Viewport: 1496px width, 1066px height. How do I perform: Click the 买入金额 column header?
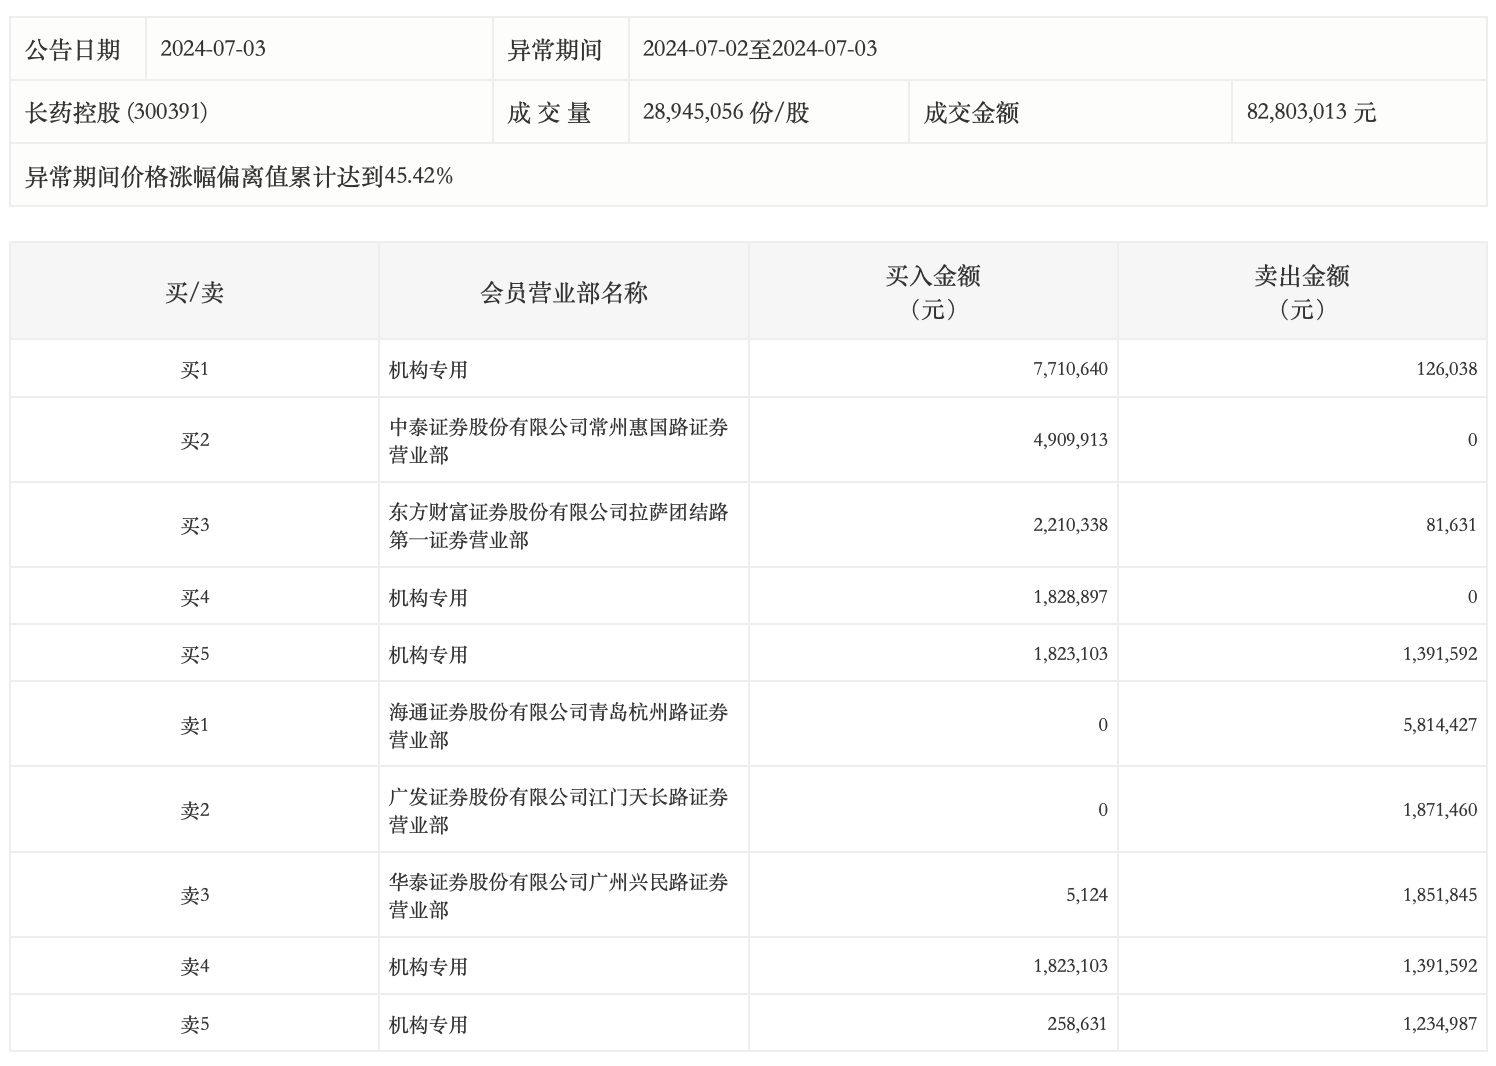pyautogui.click(x=932, y=291)
